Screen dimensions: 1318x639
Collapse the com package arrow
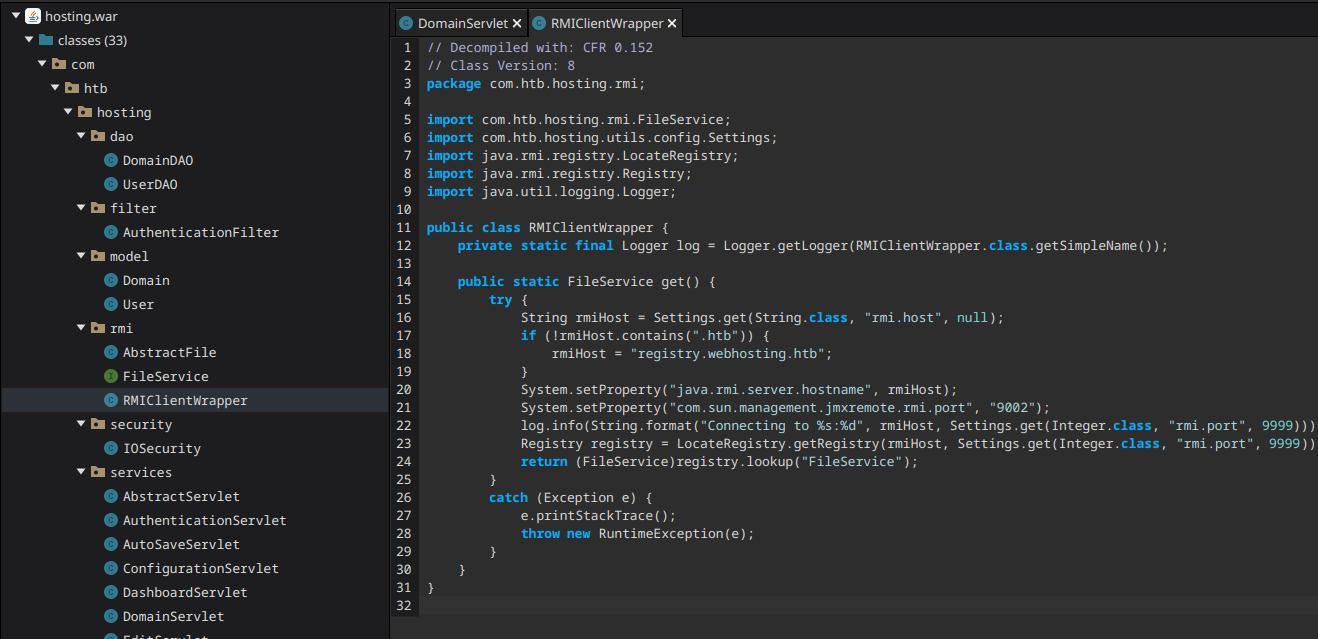coord(42,64)
